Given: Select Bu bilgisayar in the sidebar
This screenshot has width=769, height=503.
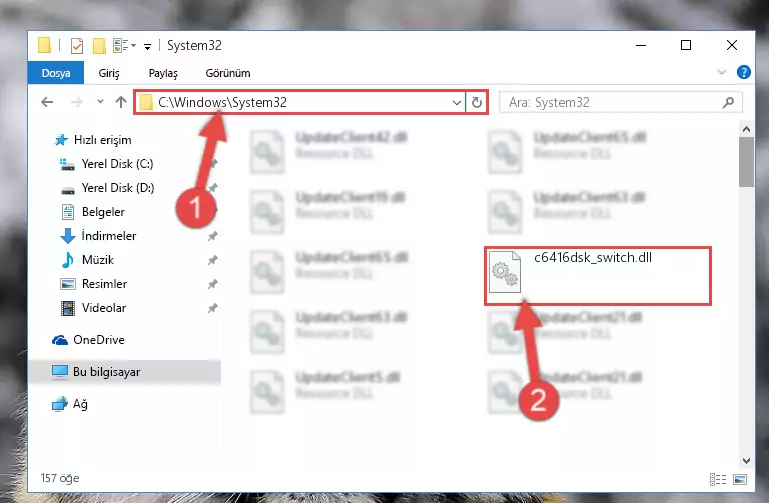Looking at the screenshot, I should 106,372.
